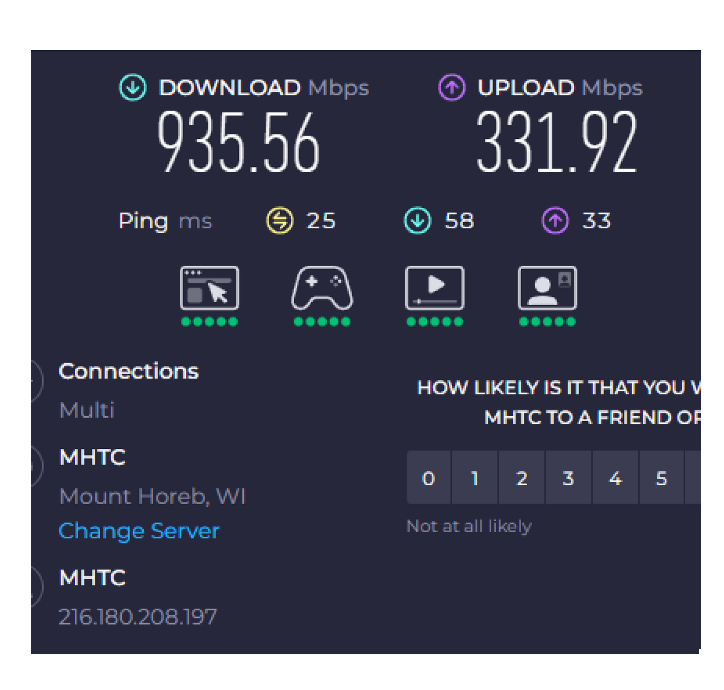
Task: Open the Change Server link
Action: (139, 531)
